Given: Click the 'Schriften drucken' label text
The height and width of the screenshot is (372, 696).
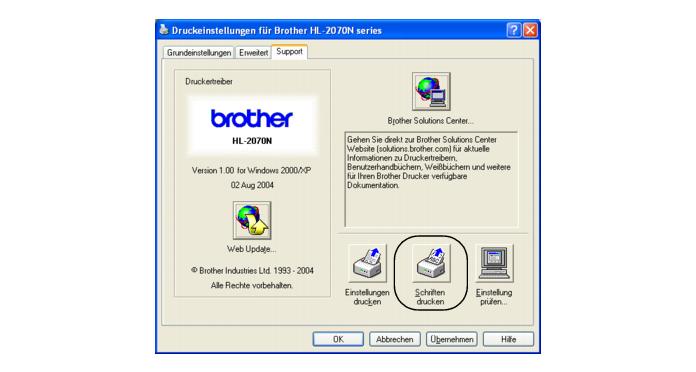Looking at the screenshot, I should pos(430,297).
